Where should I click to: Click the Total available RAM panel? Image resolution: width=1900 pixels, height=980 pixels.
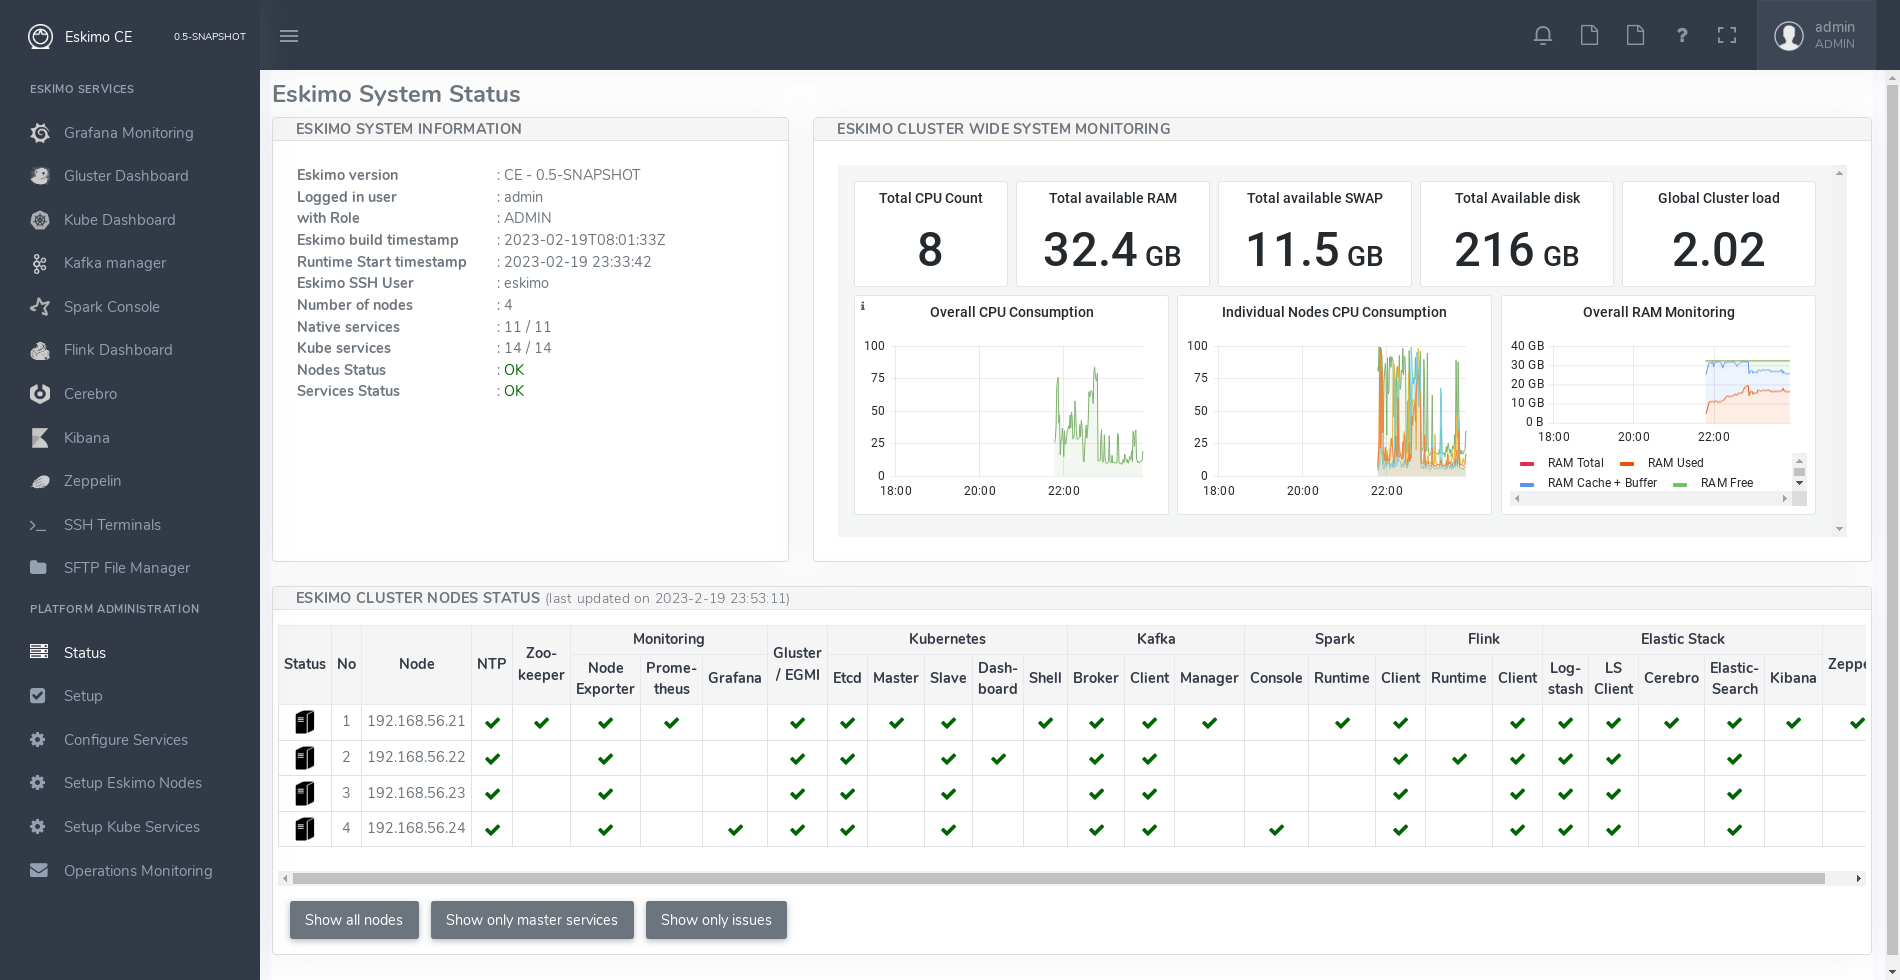pyautogui.click(x=1113, y=234)
